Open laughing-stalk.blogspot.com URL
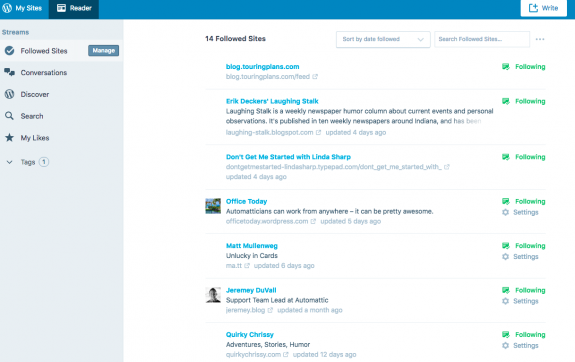 270,132
